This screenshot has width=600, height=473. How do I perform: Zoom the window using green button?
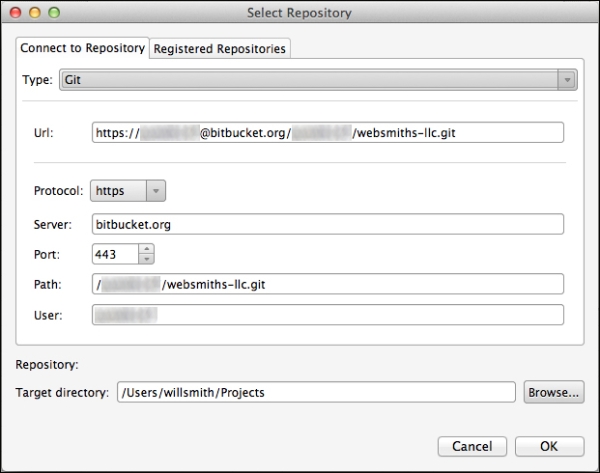pyautogui.click(x=54, y=13)
